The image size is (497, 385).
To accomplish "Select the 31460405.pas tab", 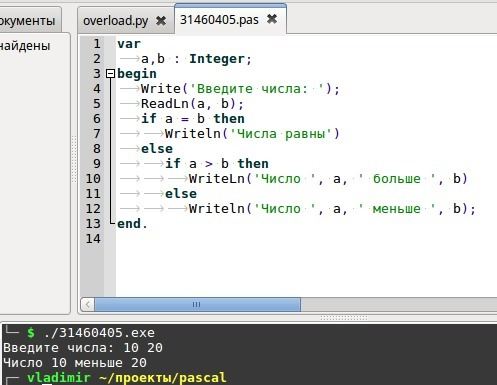I will (x=219, y=19).
